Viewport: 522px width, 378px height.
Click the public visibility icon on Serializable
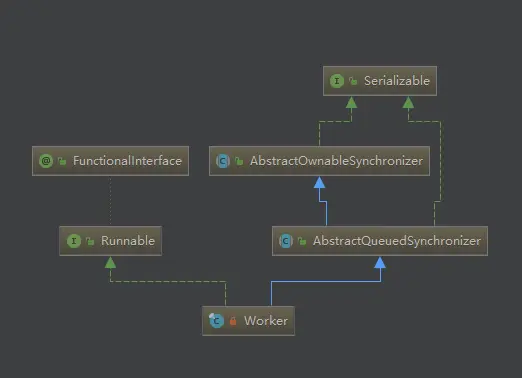[353, 81]
